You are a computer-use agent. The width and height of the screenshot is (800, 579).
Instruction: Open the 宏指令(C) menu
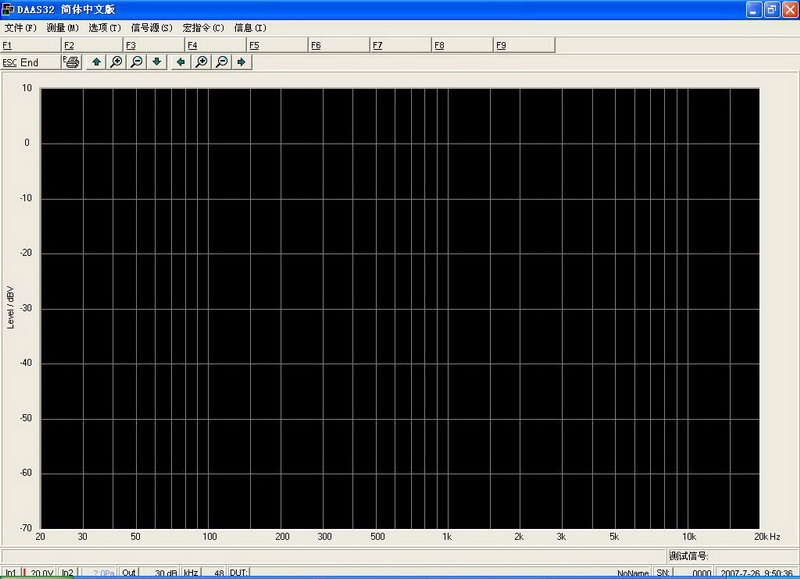203,28
